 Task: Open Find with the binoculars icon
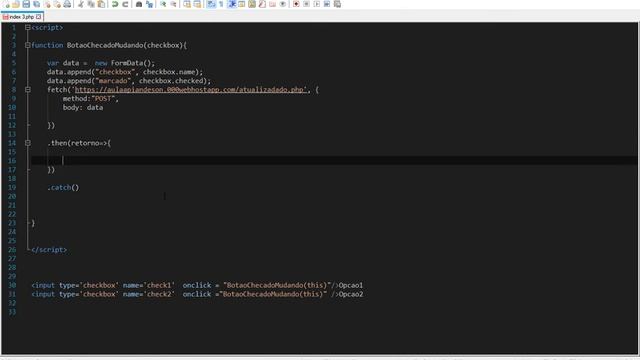tap(139, 4)
